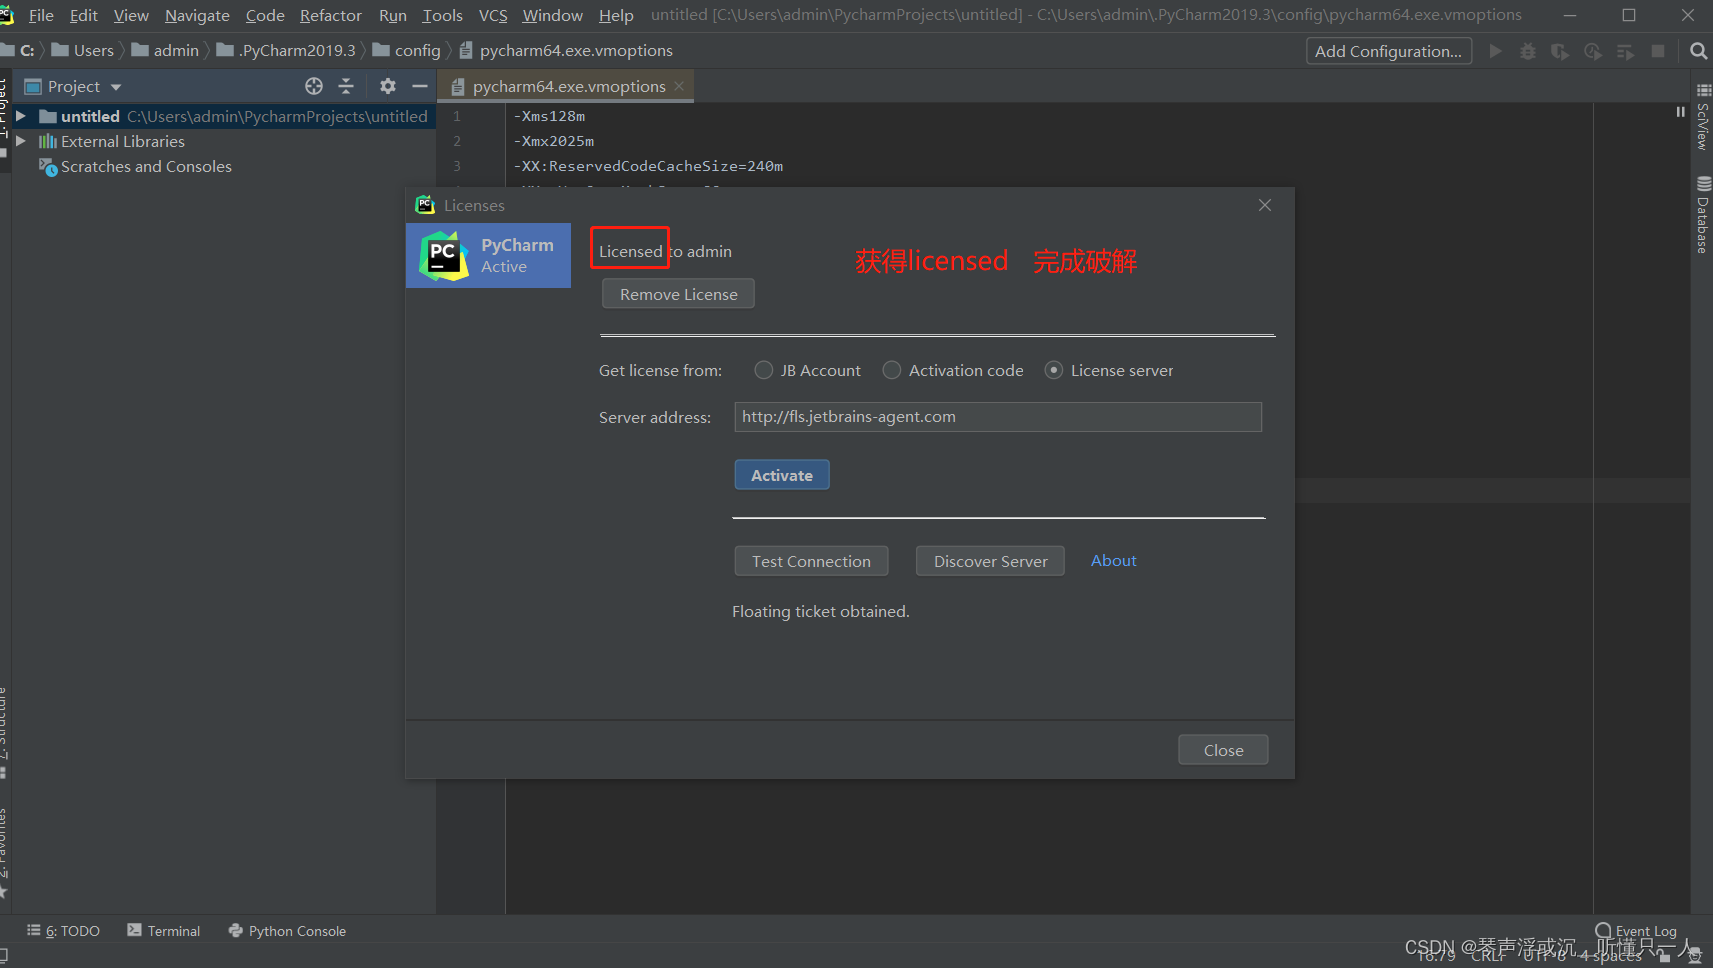Click the .PyCharm2019.3 breadcrumb
This screenshot has height=968, width=1713.
(286, 50)
